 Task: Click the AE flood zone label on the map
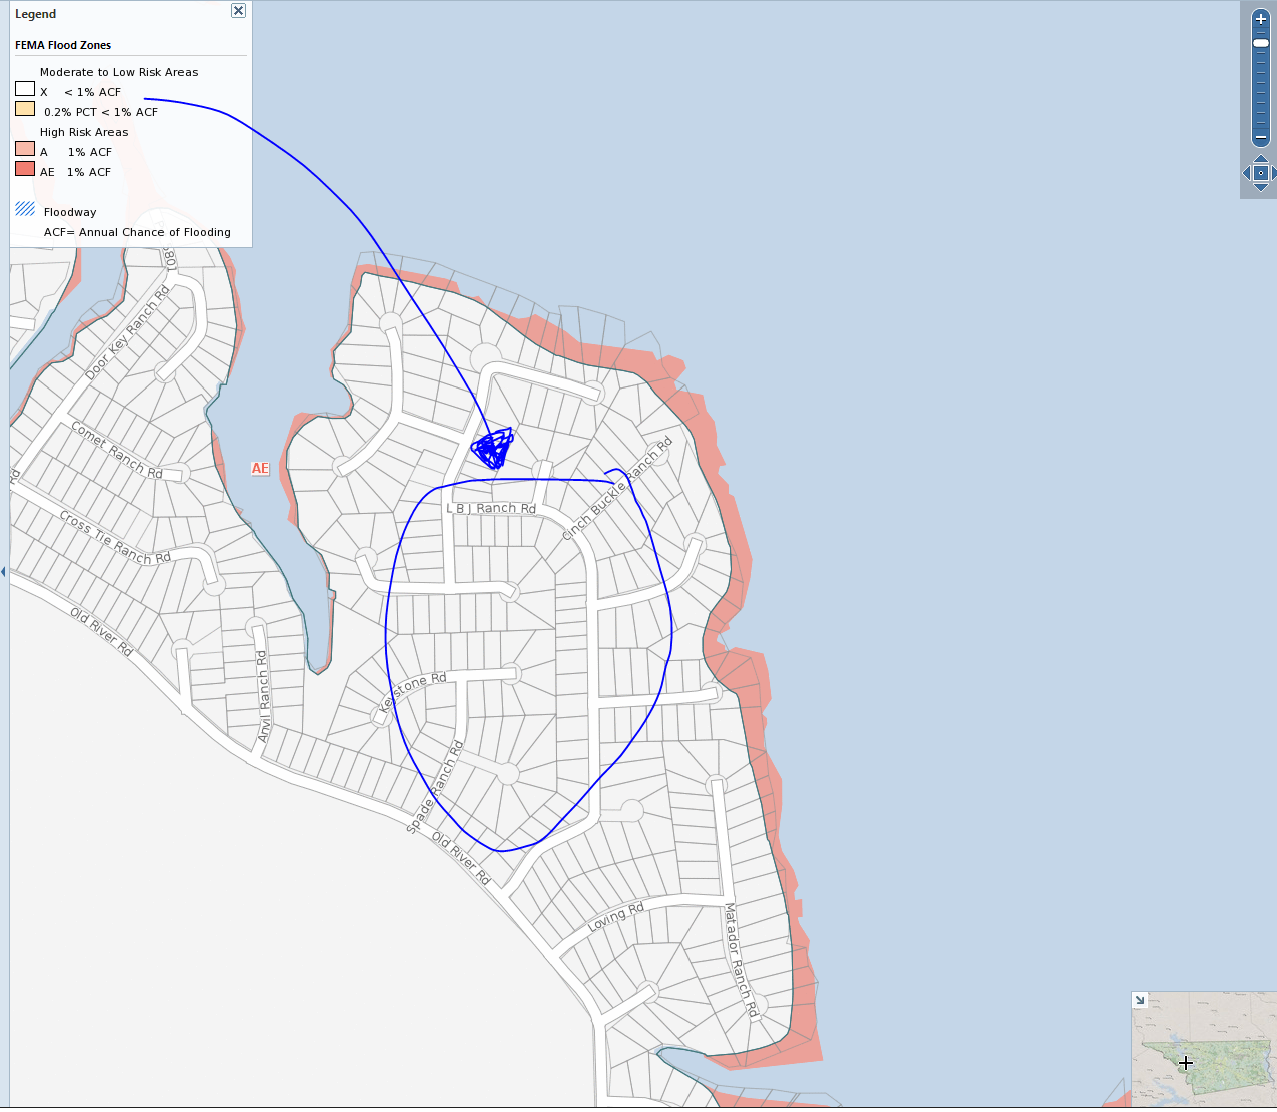[261, 468]
